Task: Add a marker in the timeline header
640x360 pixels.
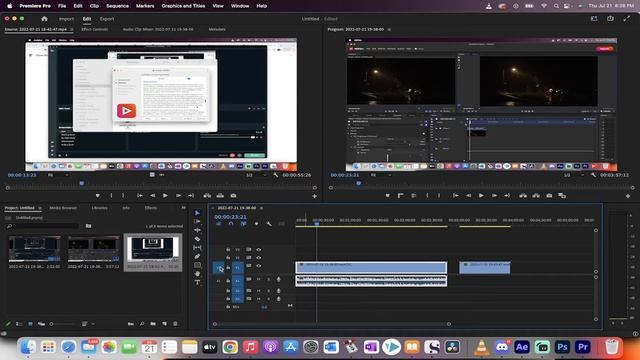Action: point(256,224)
